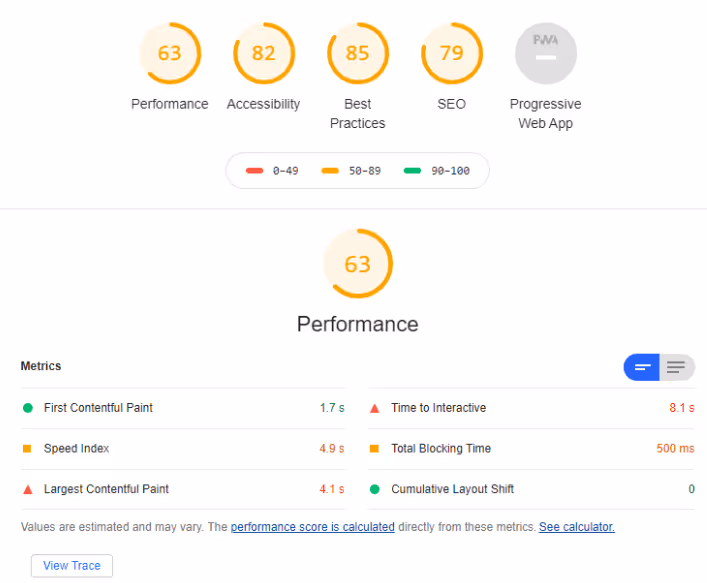The image size is (707, 583).
Task: Jump to the Performance score gauge 63 at top
Action: (170, 53)
